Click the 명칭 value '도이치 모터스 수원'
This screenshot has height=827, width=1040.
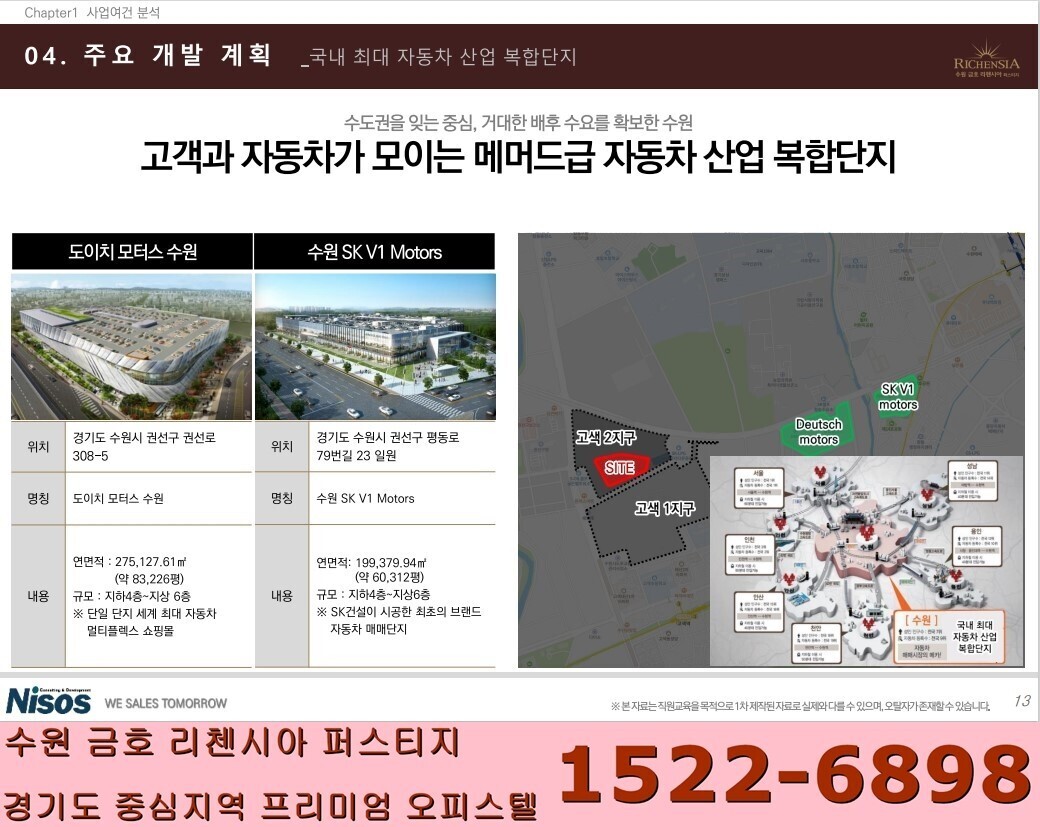(x=118, y=498)
